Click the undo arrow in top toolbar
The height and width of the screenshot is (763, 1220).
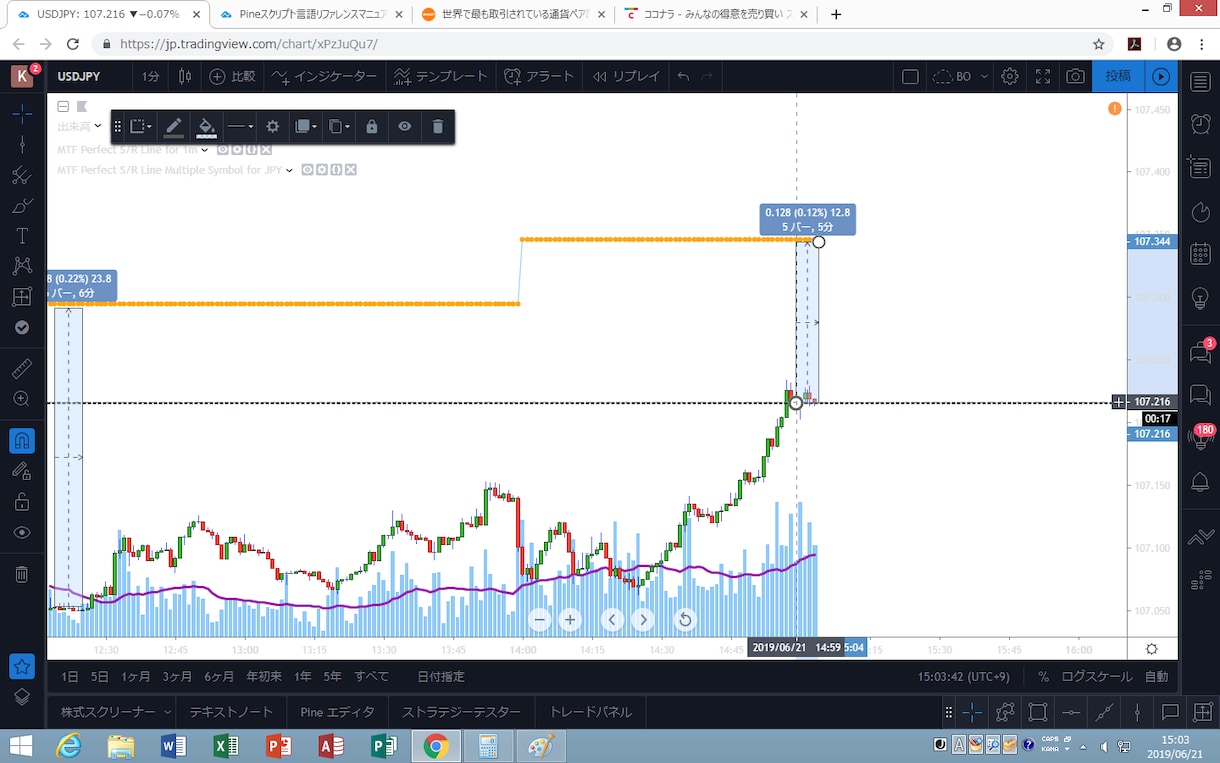click(x=683, y=76)
